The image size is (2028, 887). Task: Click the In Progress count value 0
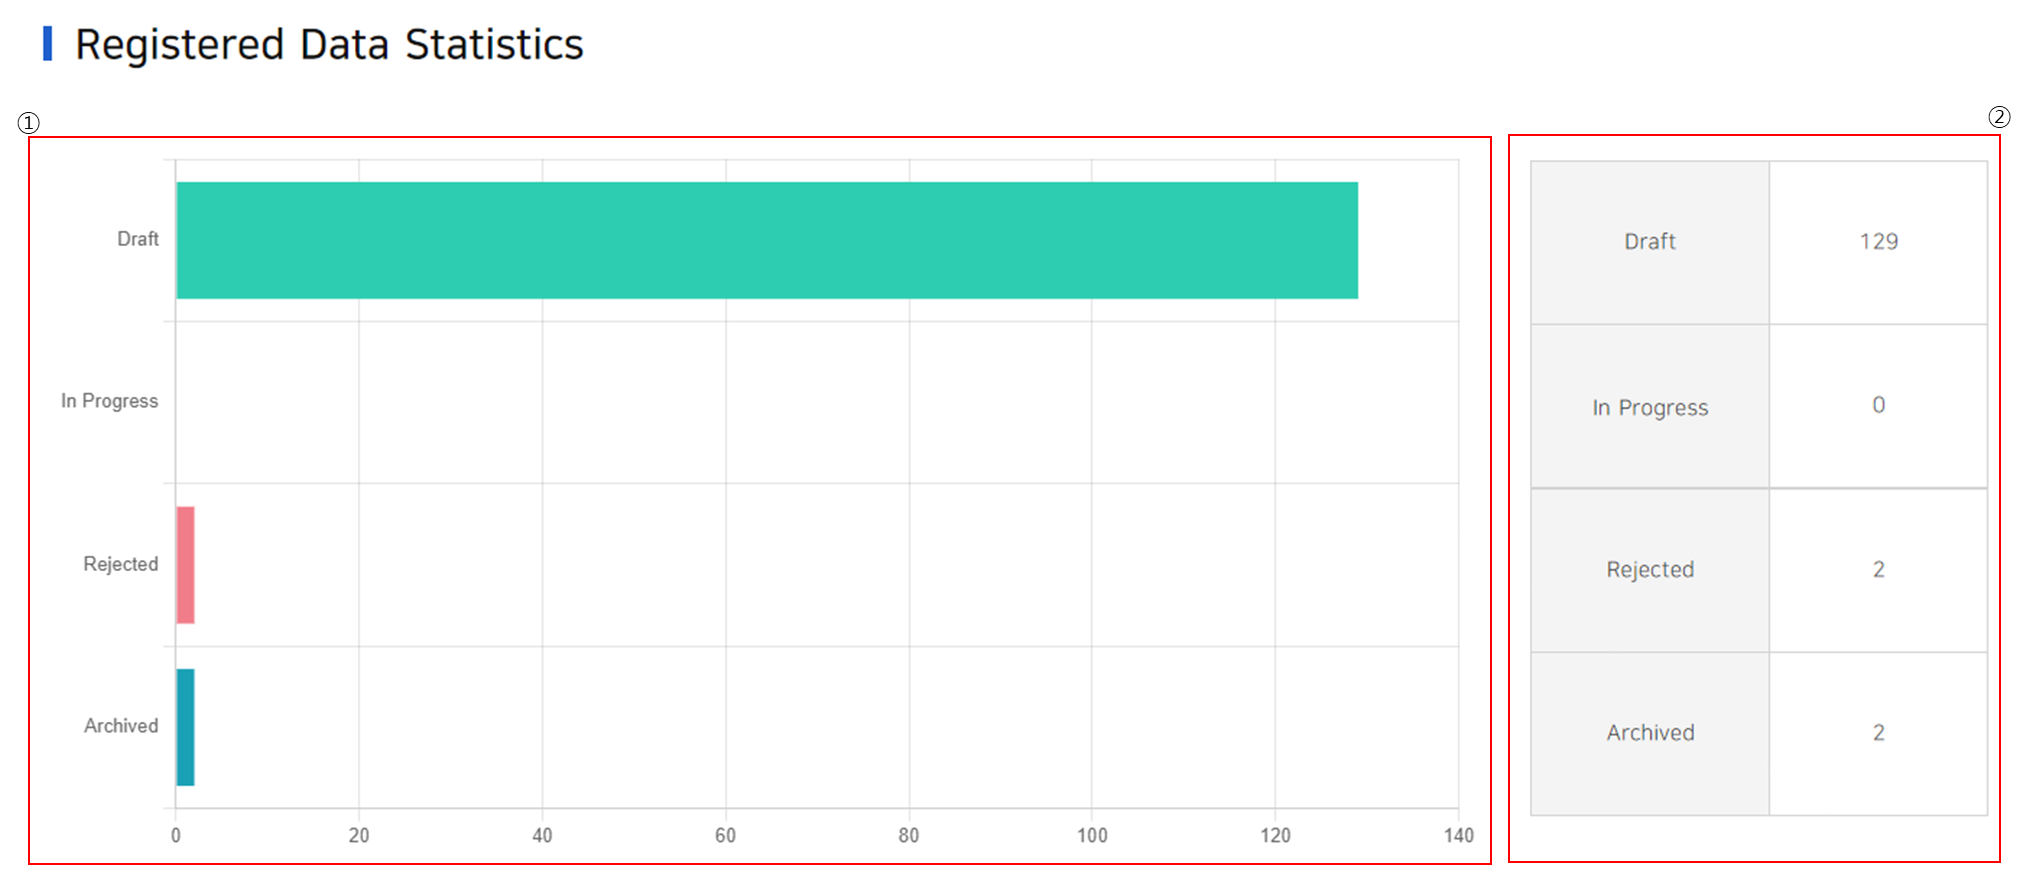click(x=1878, y=405)
